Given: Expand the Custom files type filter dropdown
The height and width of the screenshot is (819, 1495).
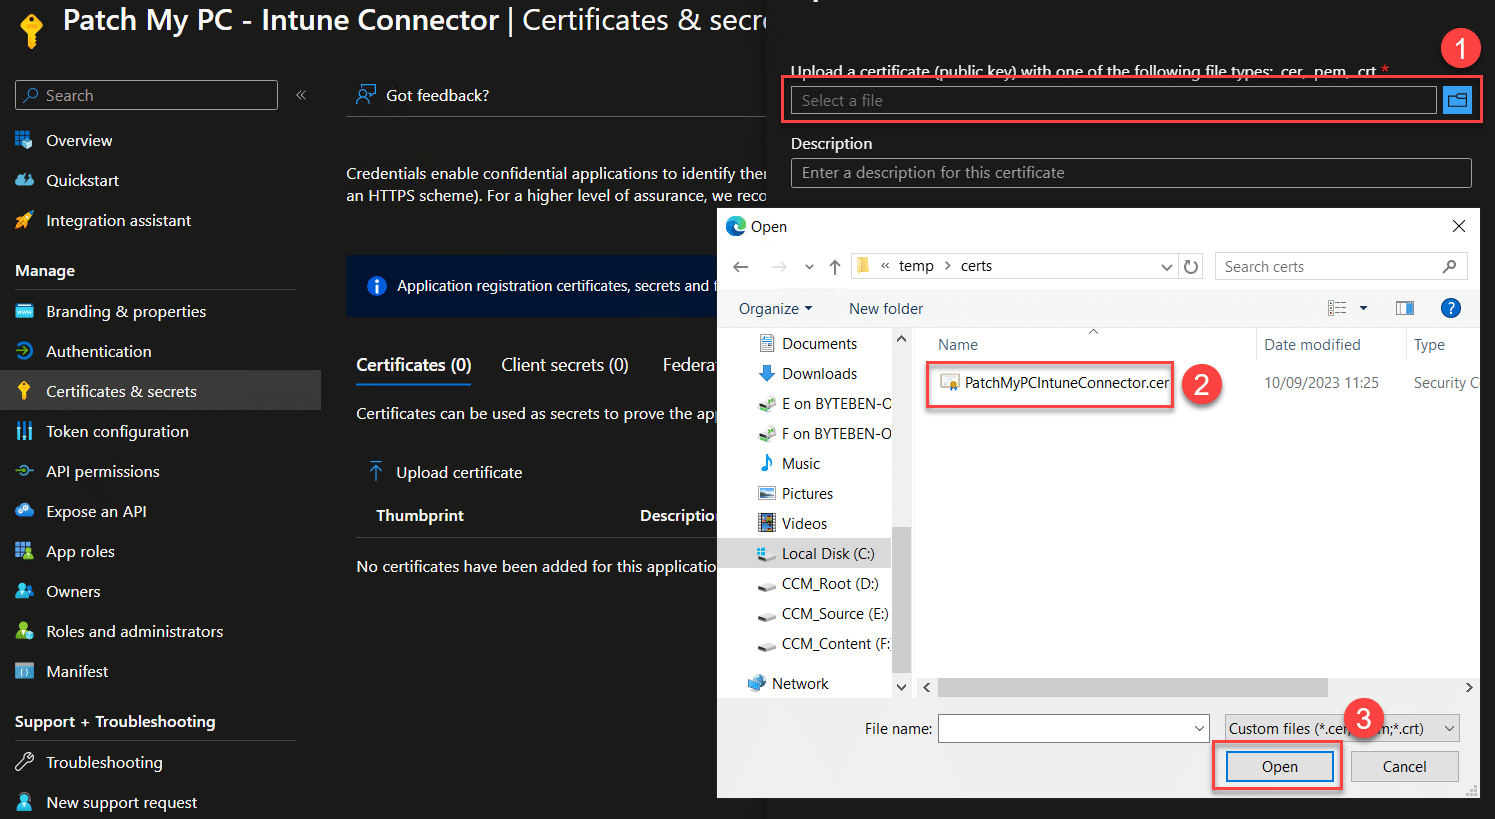Looking at the screenshot, I should 1449,729.
